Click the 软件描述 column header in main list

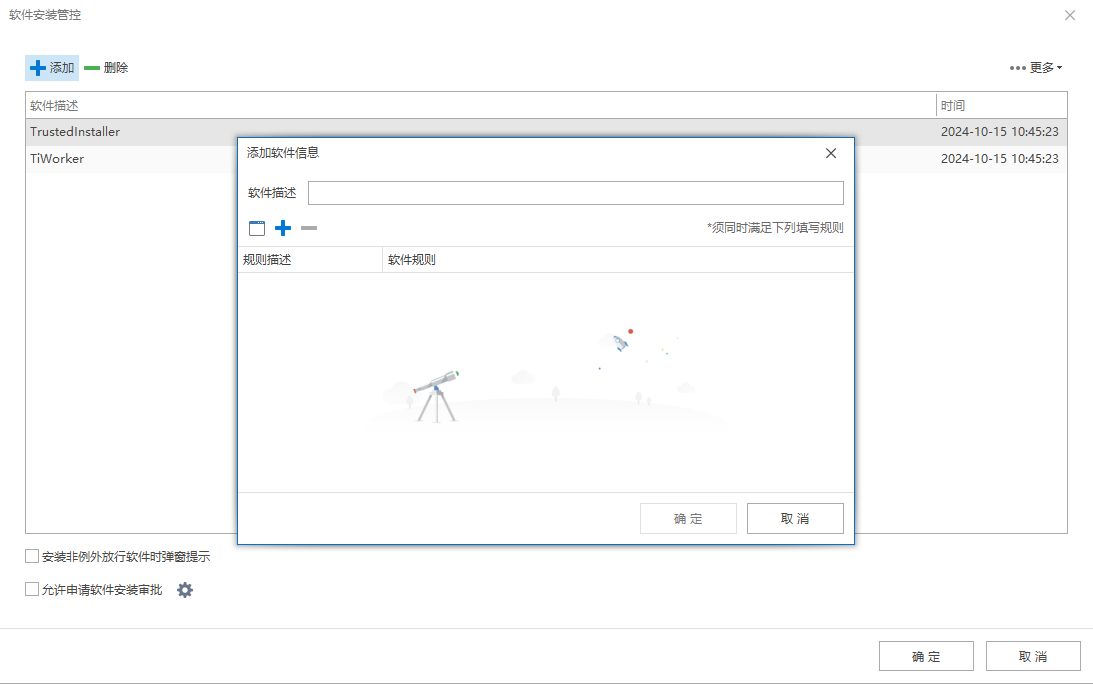[x=481, y=105]
